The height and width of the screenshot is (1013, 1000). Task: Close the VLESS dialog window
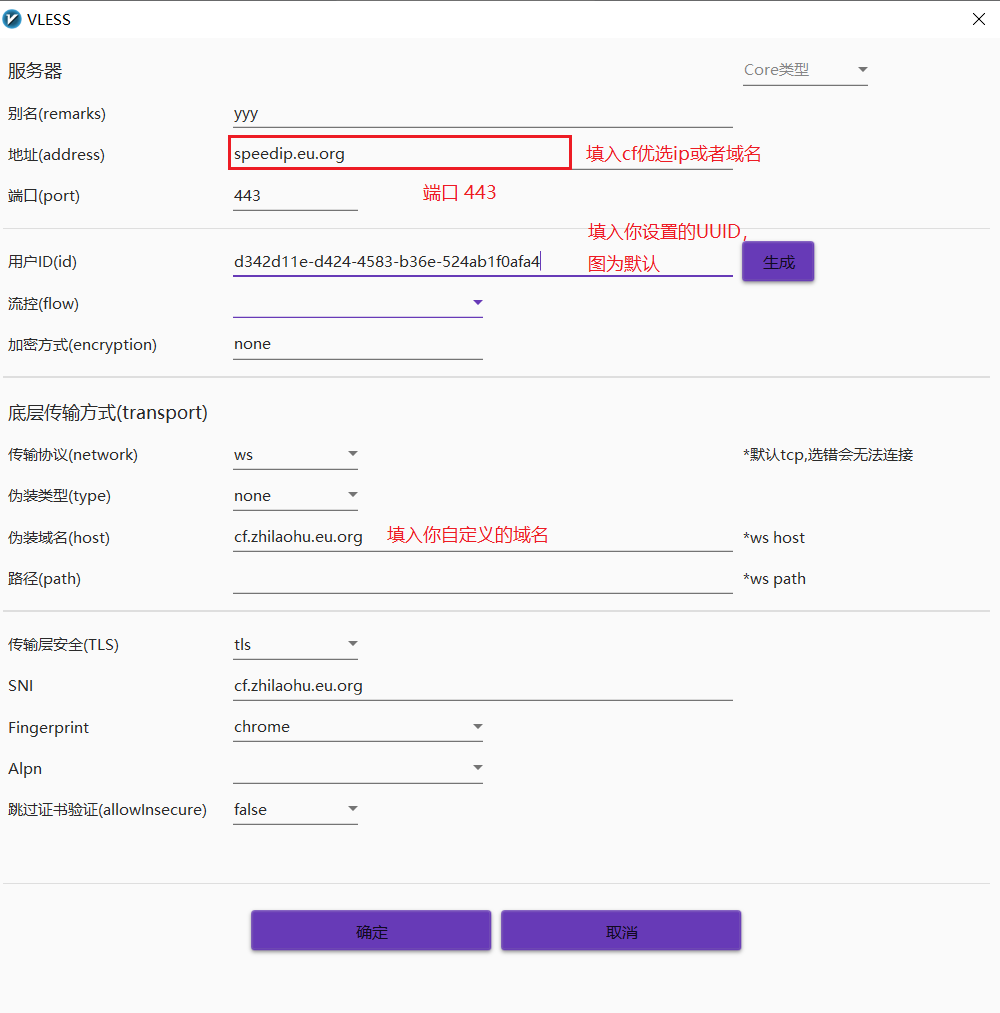[x=978, y=19]
